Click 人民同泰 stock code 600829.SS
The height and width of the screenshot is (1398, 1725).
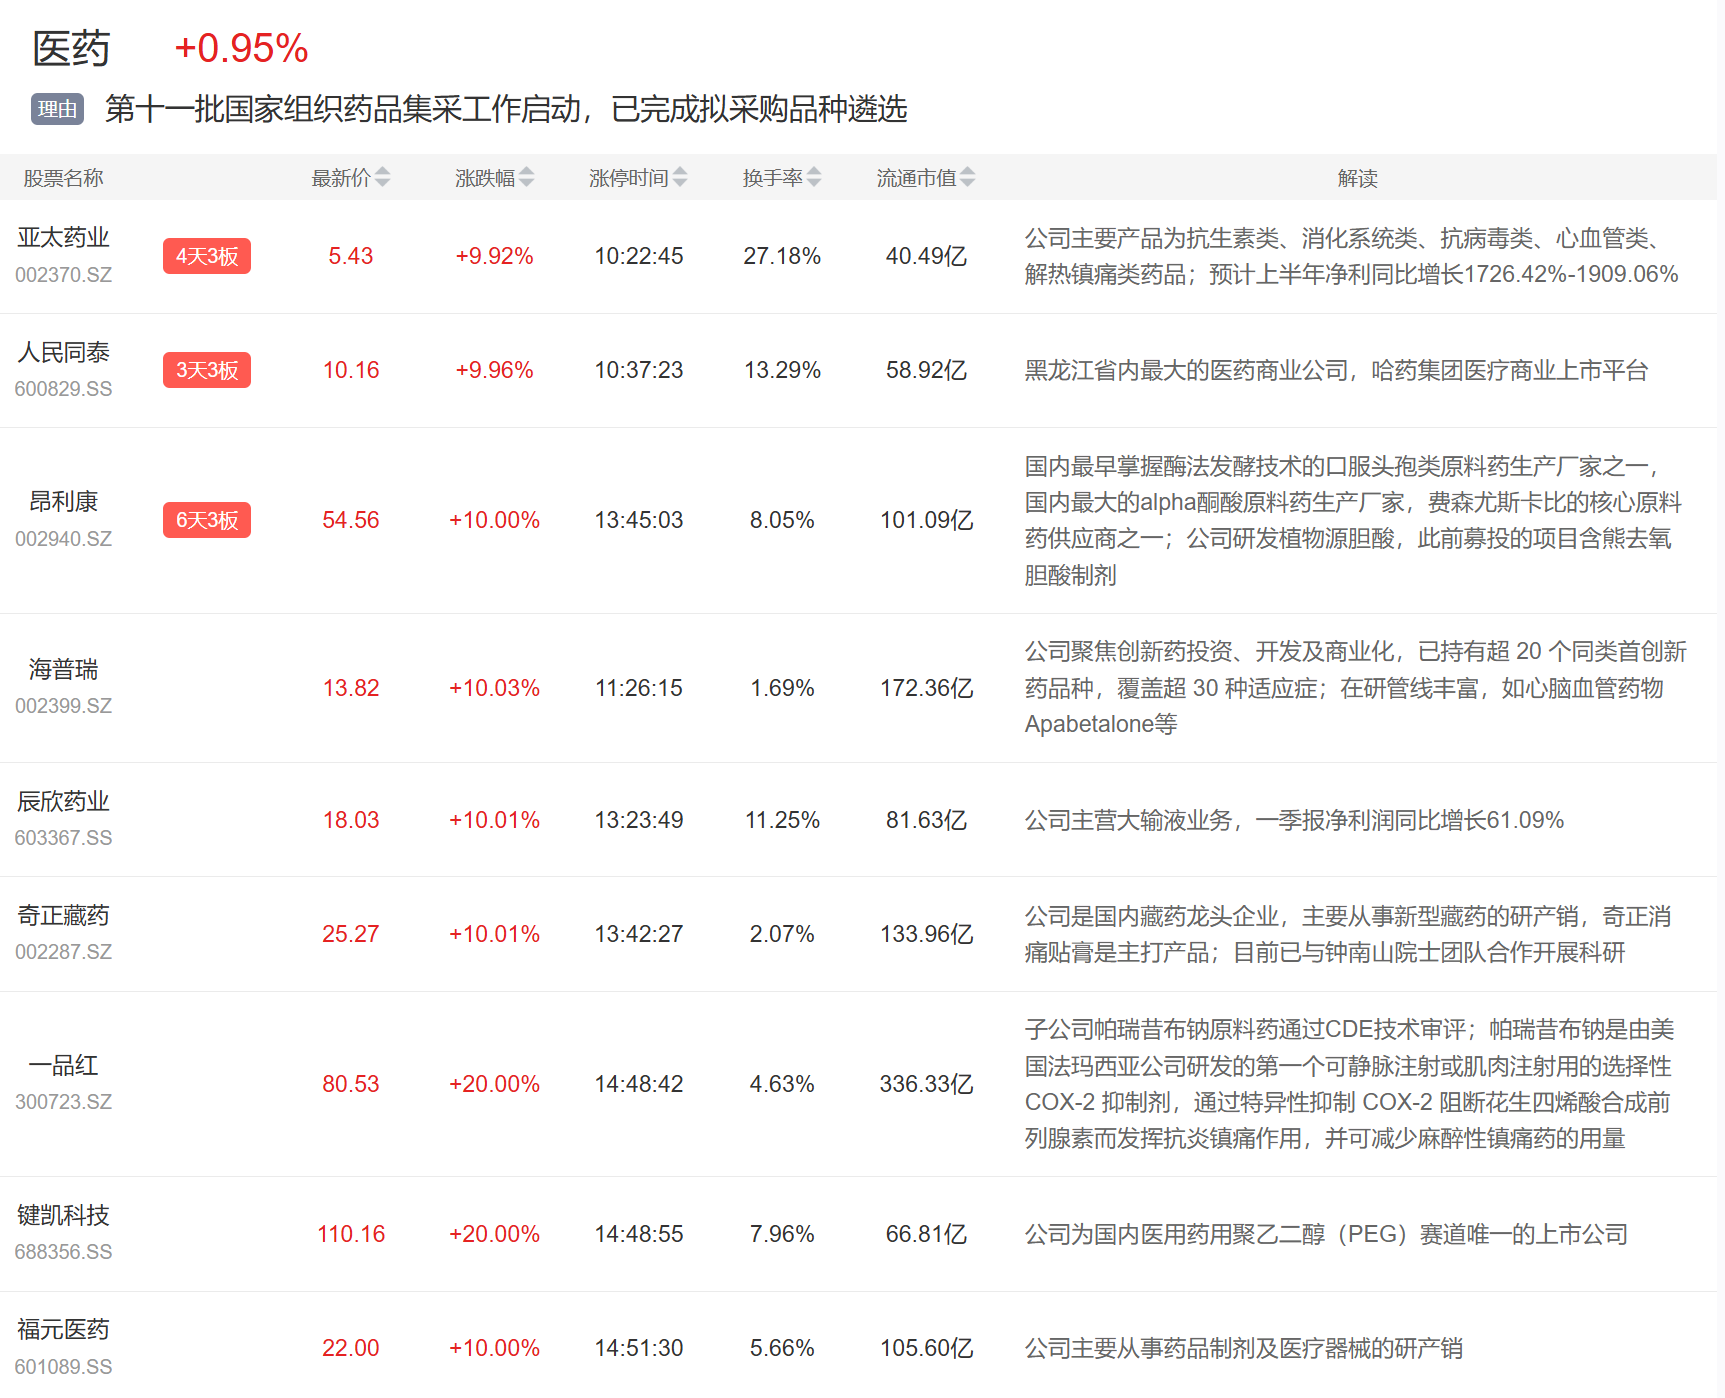(x=63, y=389)
